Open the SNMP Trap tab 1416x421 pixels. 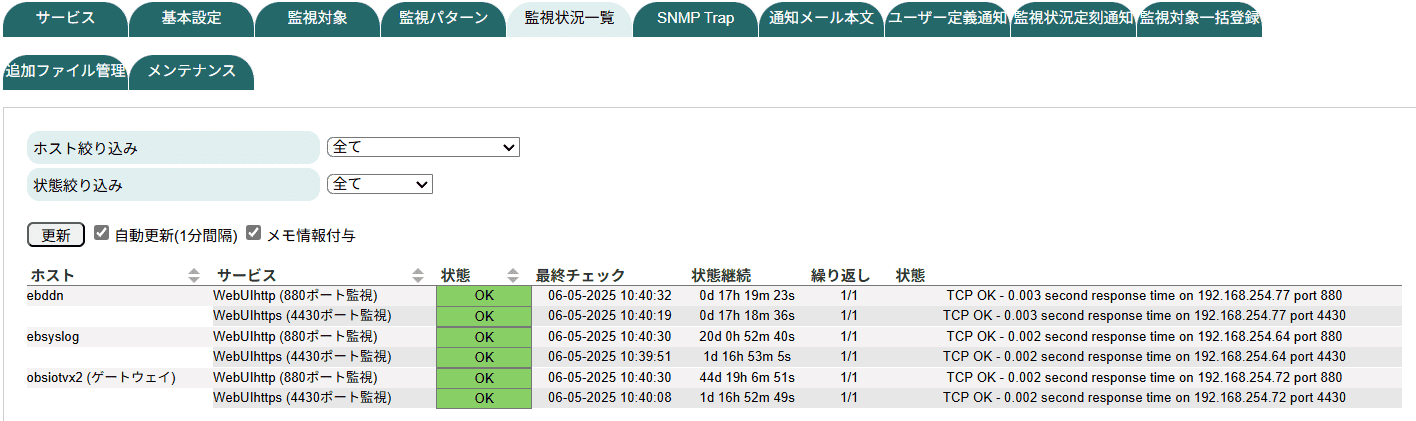[695, 19]
